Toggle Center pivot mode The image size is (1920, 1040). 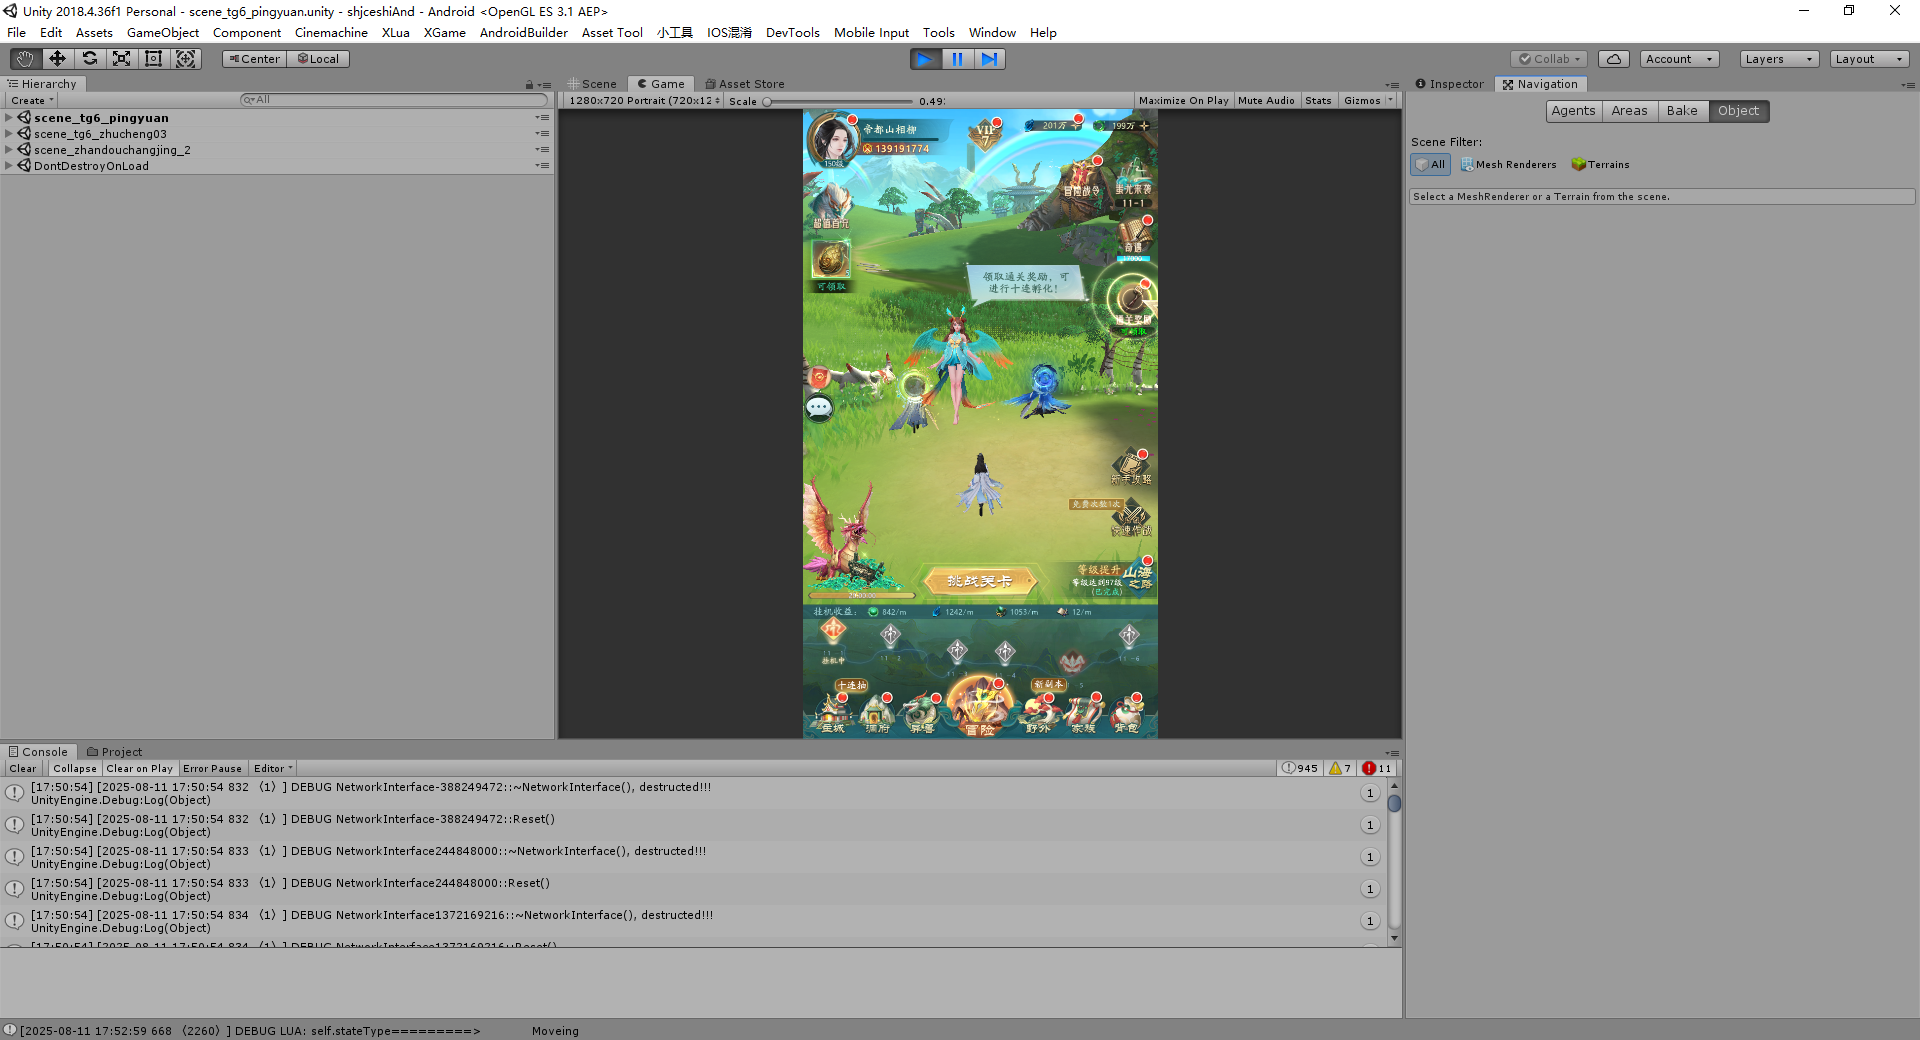pos(255,59)
